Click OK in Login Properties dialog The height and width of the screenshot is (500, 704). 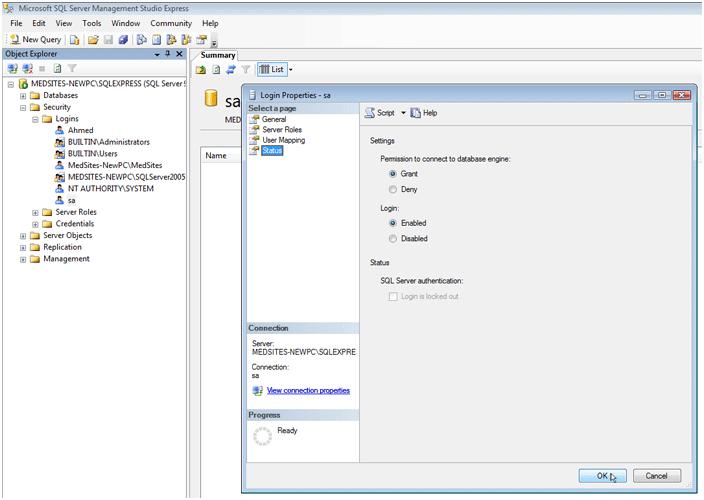tap(603, 476)
